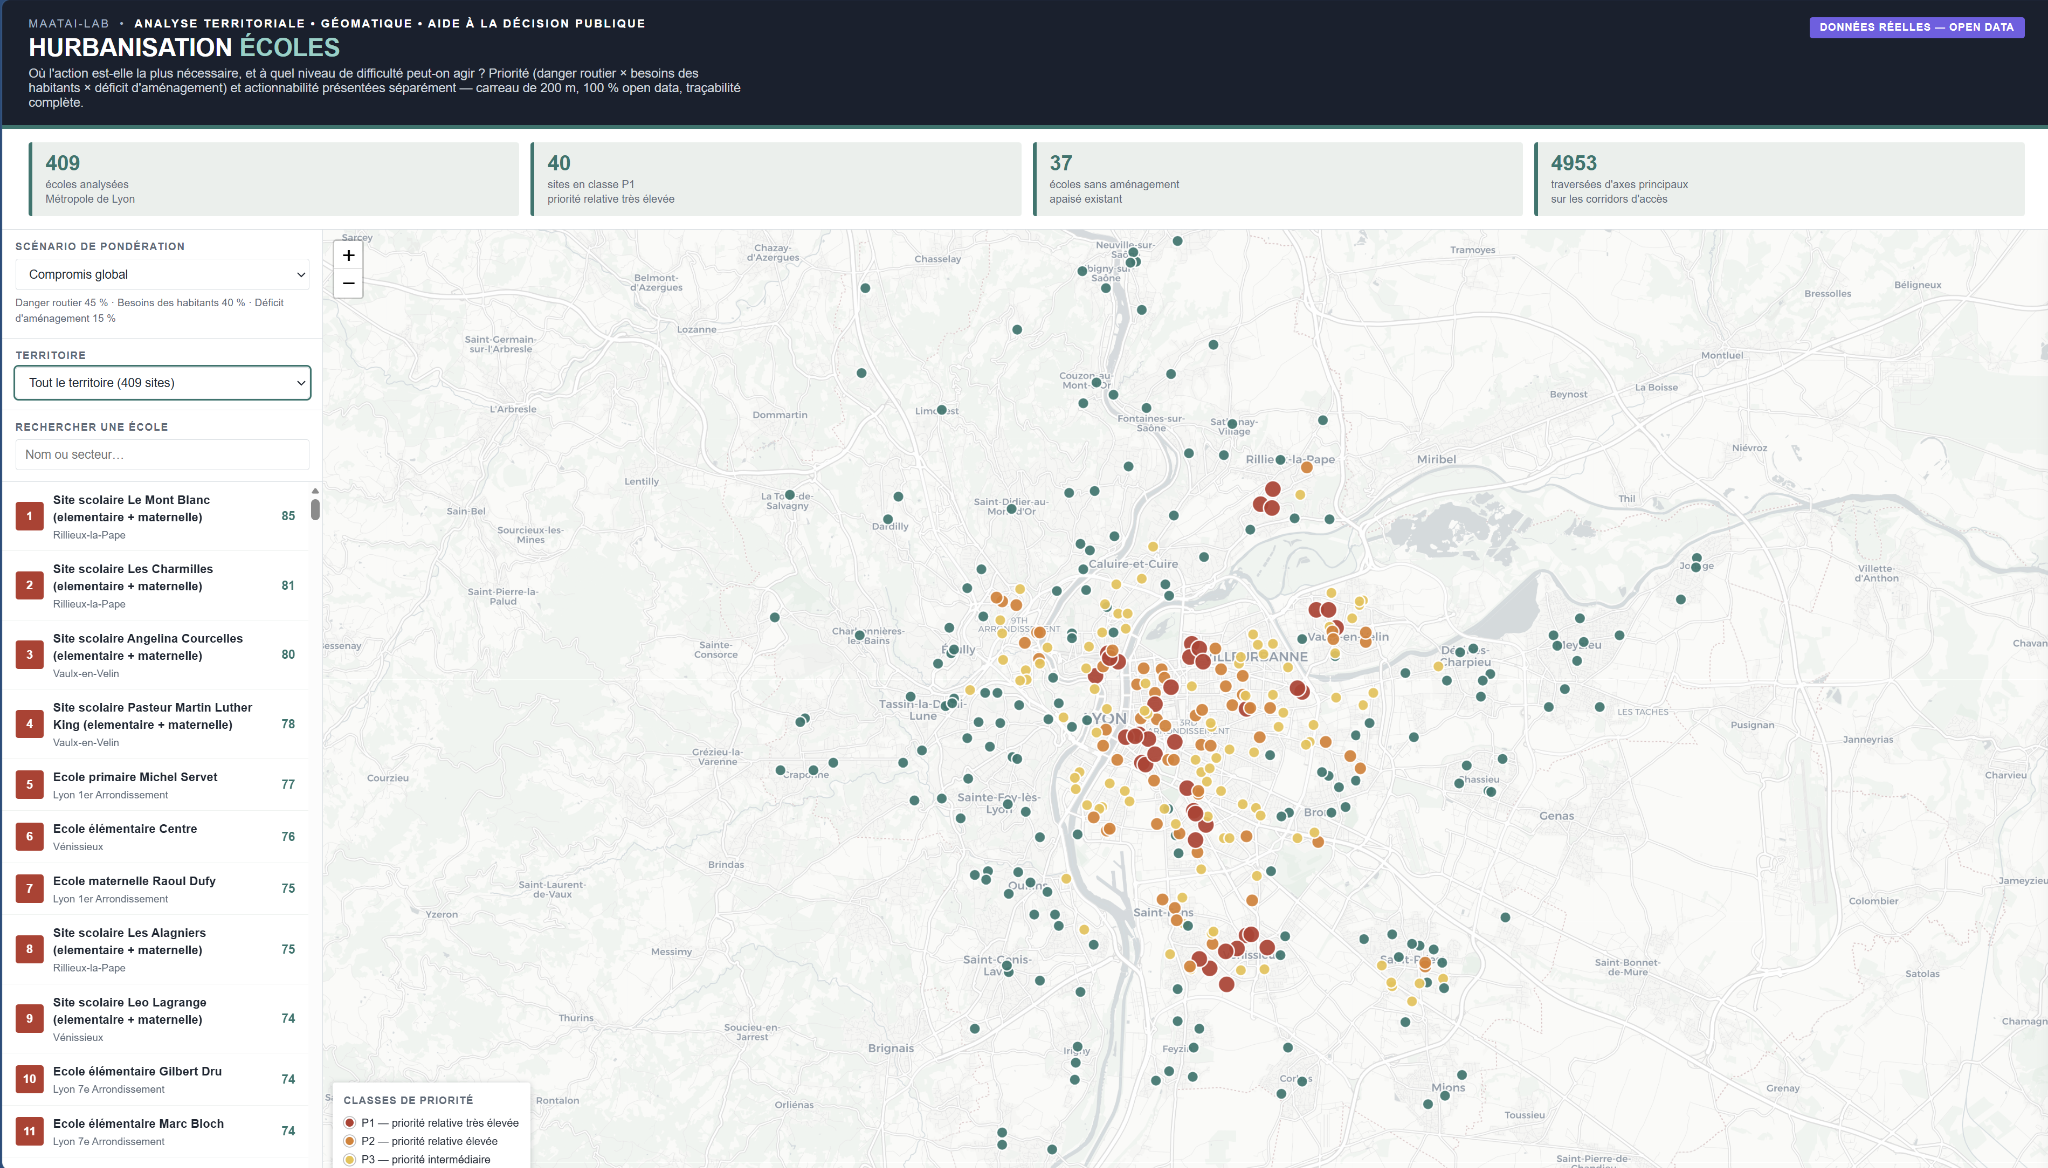Click the Genas map label

(x=1557, y=816)
